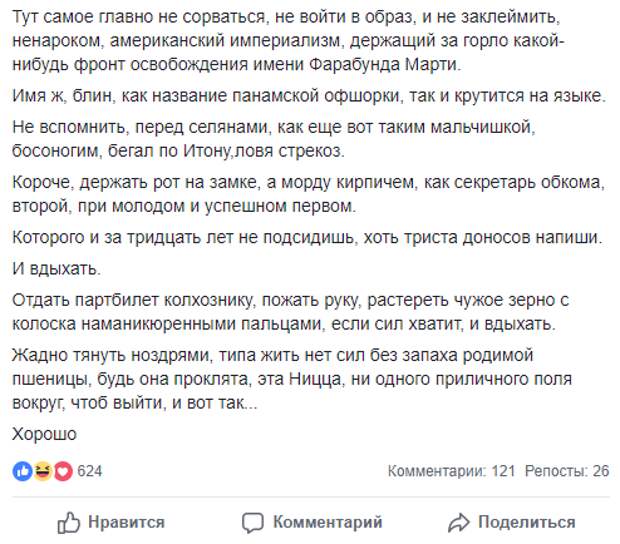Click the share arrow icon beside Поделиться
Screen dimensions: 620x544
click(x=459, y=523)
